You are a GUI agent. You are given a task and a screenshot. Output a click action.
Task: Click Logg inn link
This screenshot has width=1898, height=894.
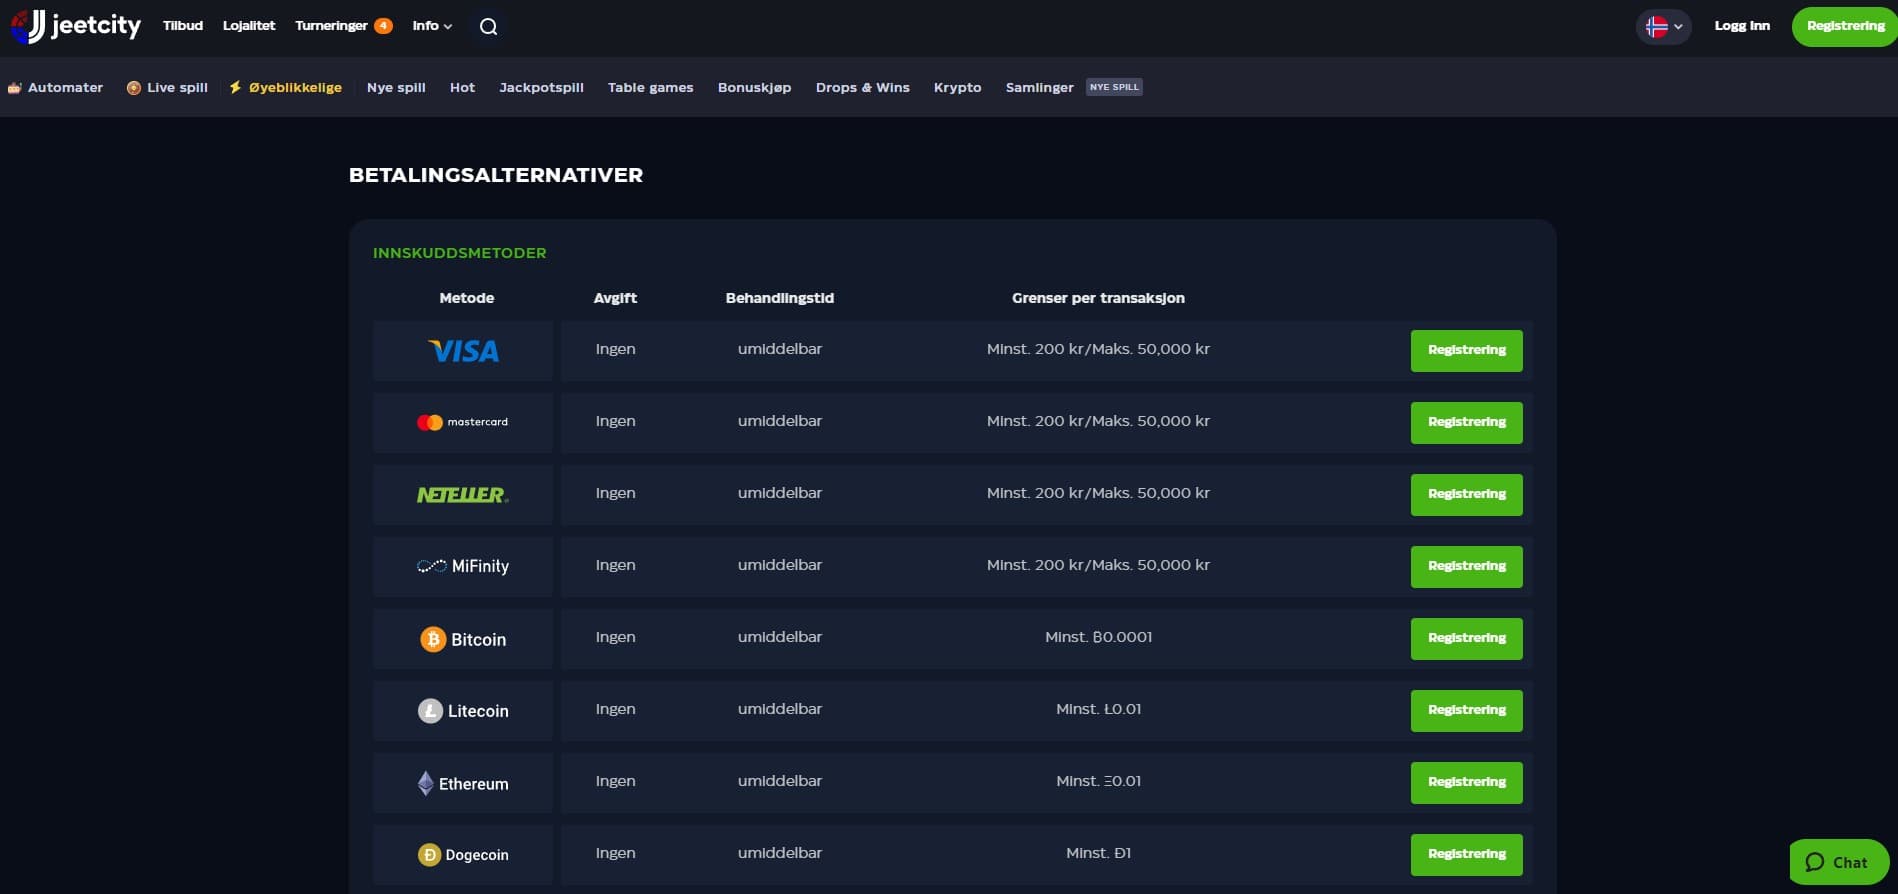[x=1742, y=26]
